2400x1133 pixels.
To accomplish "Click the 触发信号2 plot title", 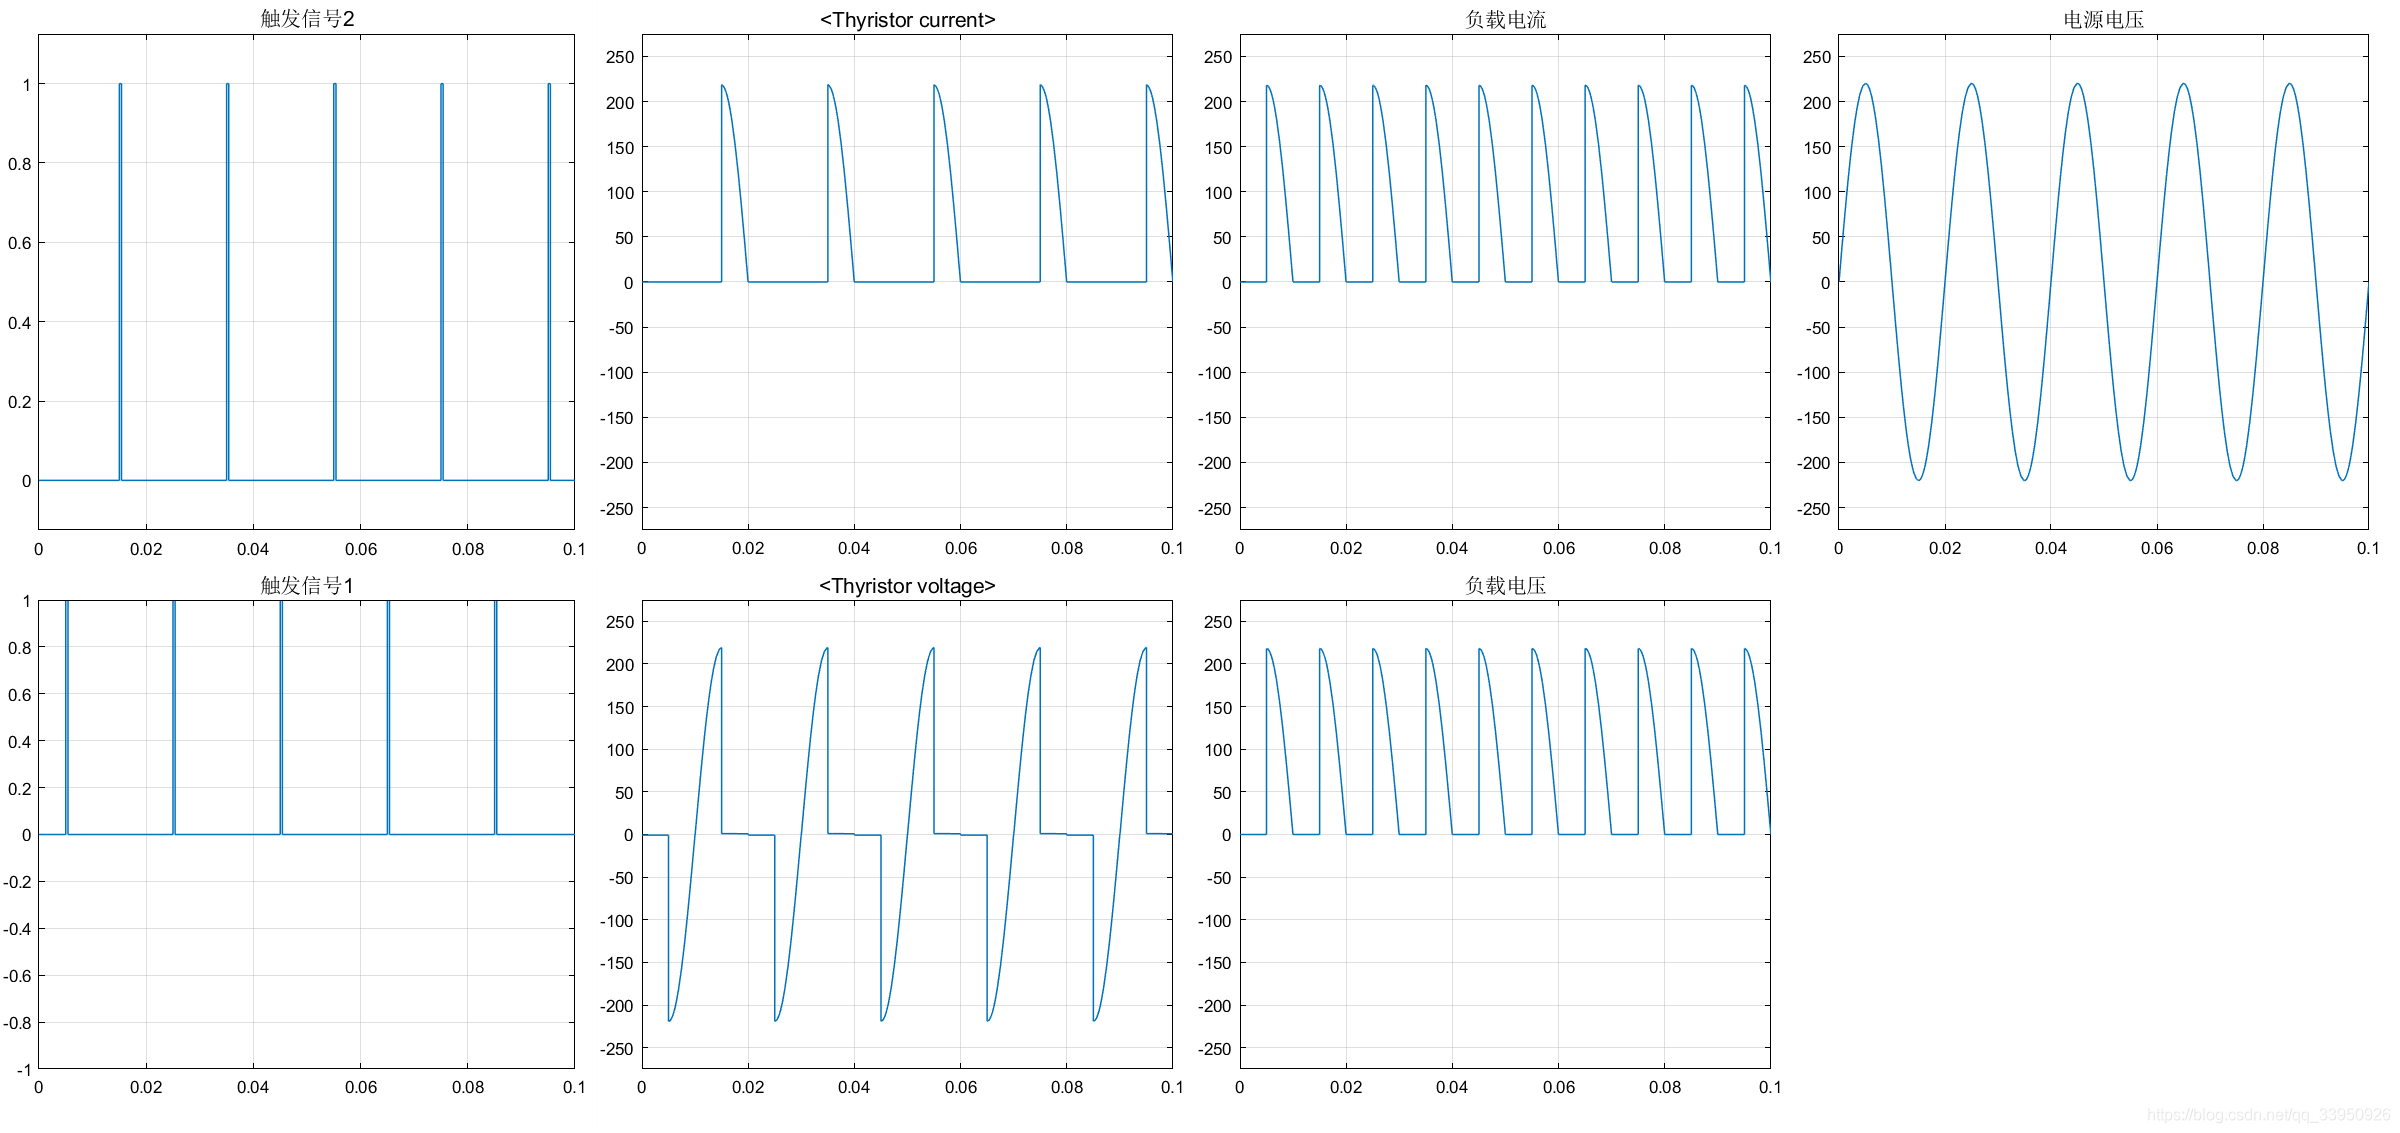I will click(307, 19).
